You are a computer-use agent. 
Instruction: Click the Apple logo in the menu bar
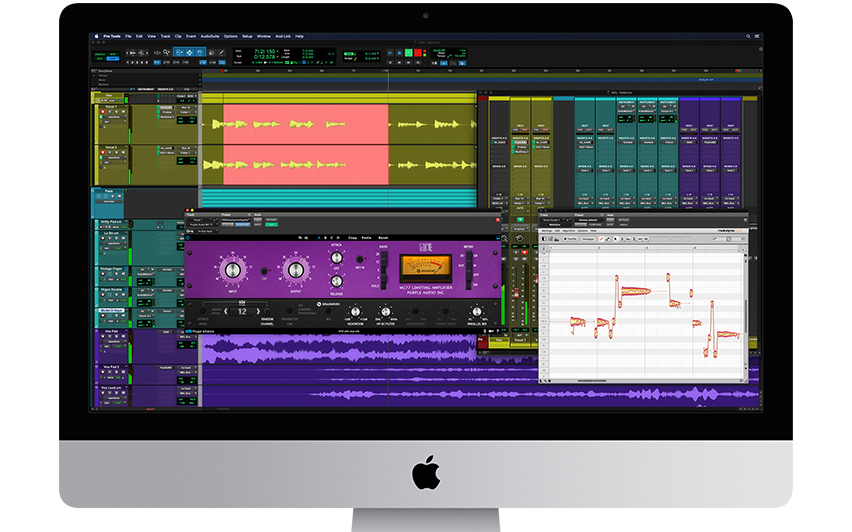tap(96, 36)
